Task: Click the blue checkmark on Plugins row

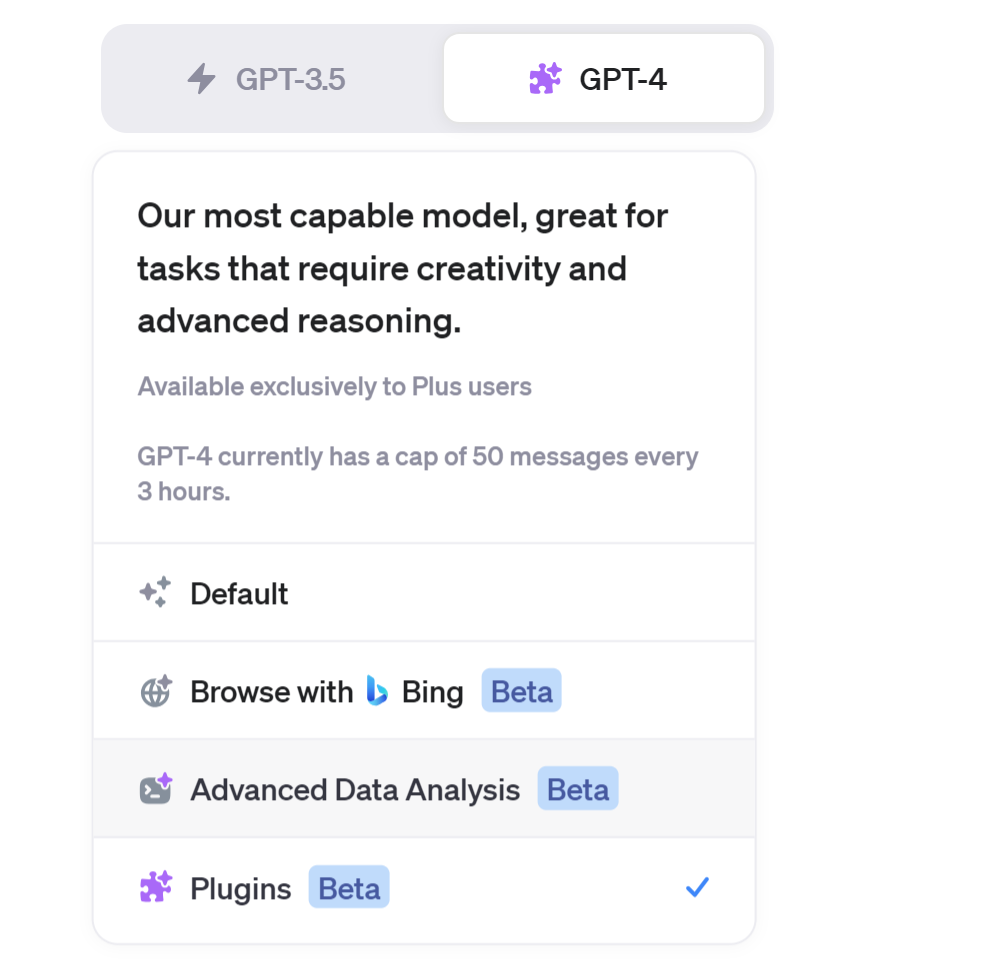Action: click(697, 887)
